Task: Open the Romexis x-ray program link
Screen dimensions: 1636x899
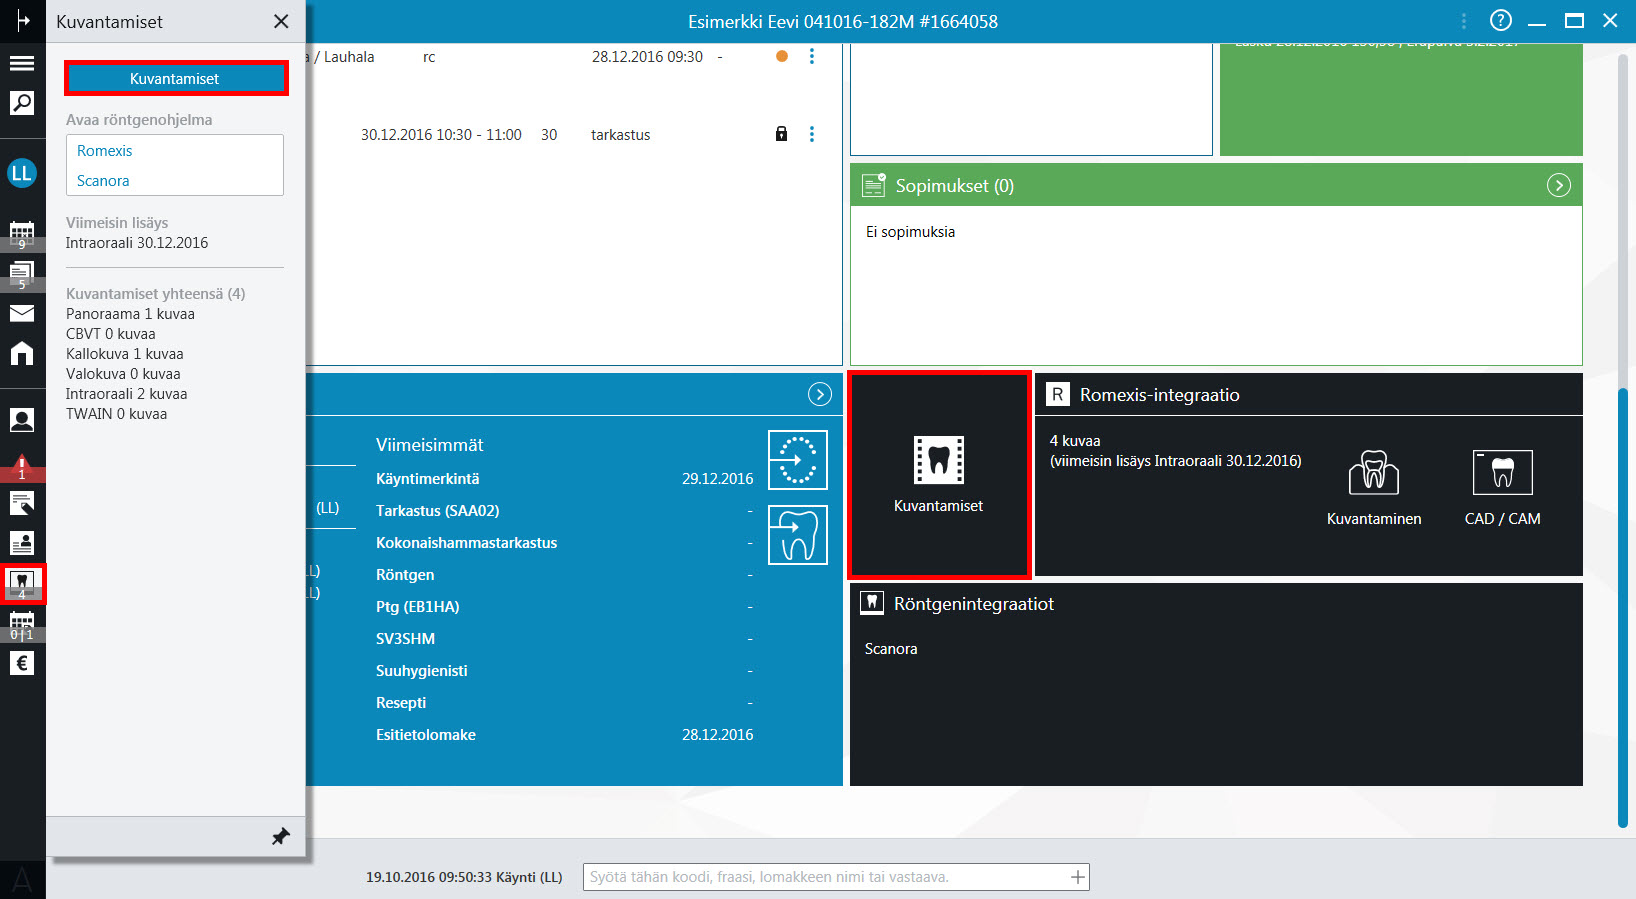Action: [104, 151]
